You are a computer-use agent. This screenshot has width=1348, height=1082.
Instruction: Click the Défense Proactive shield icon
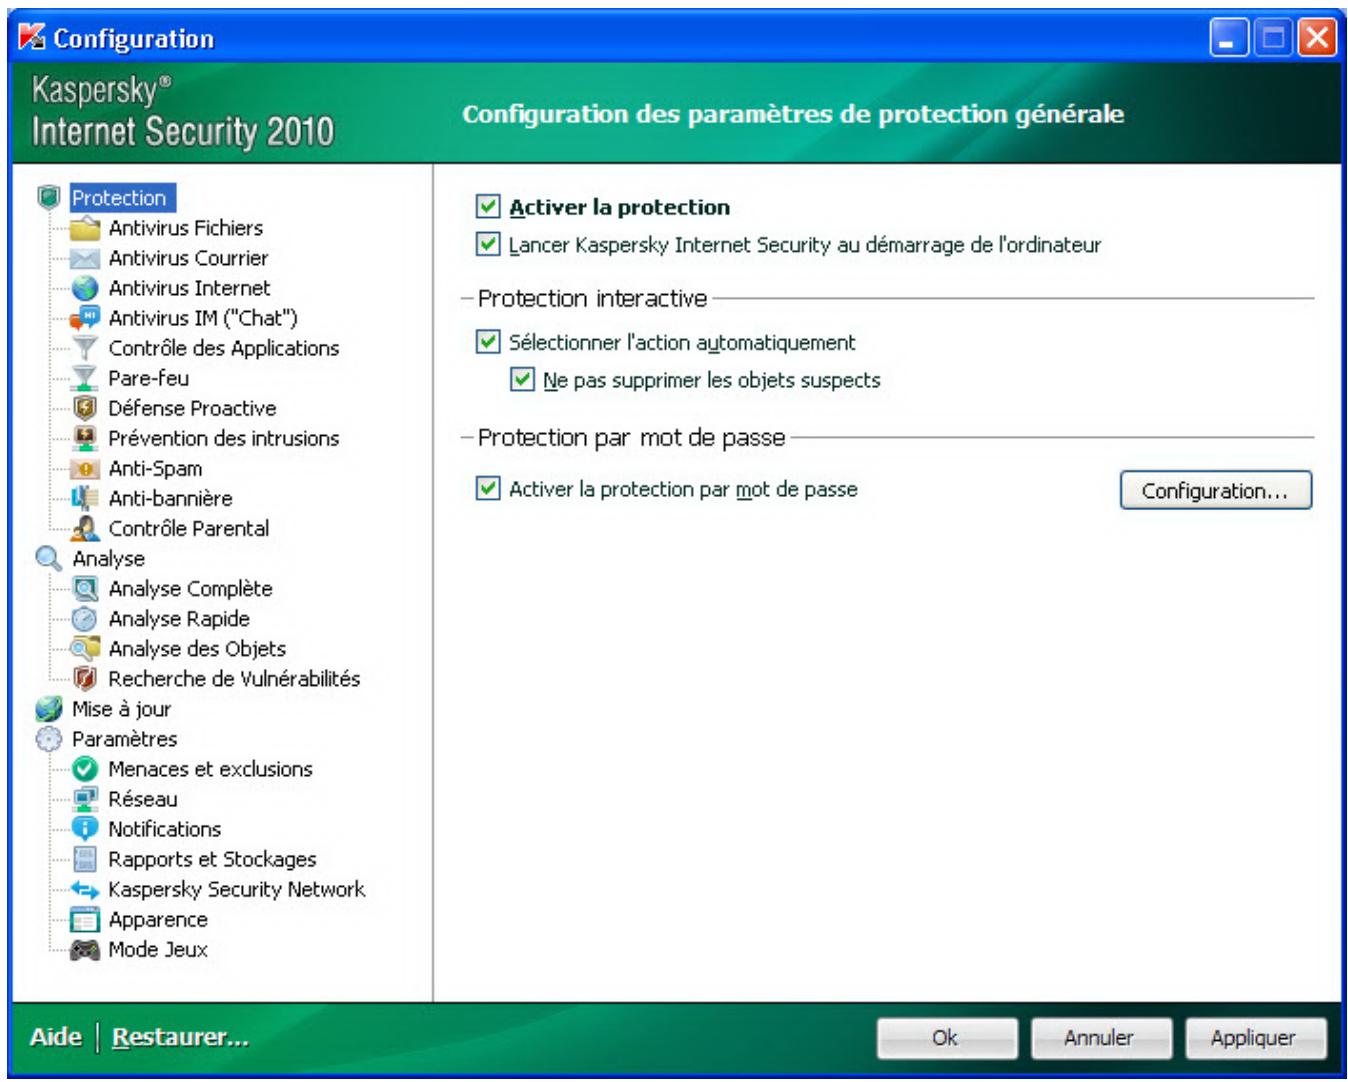[x=85, y=408]
